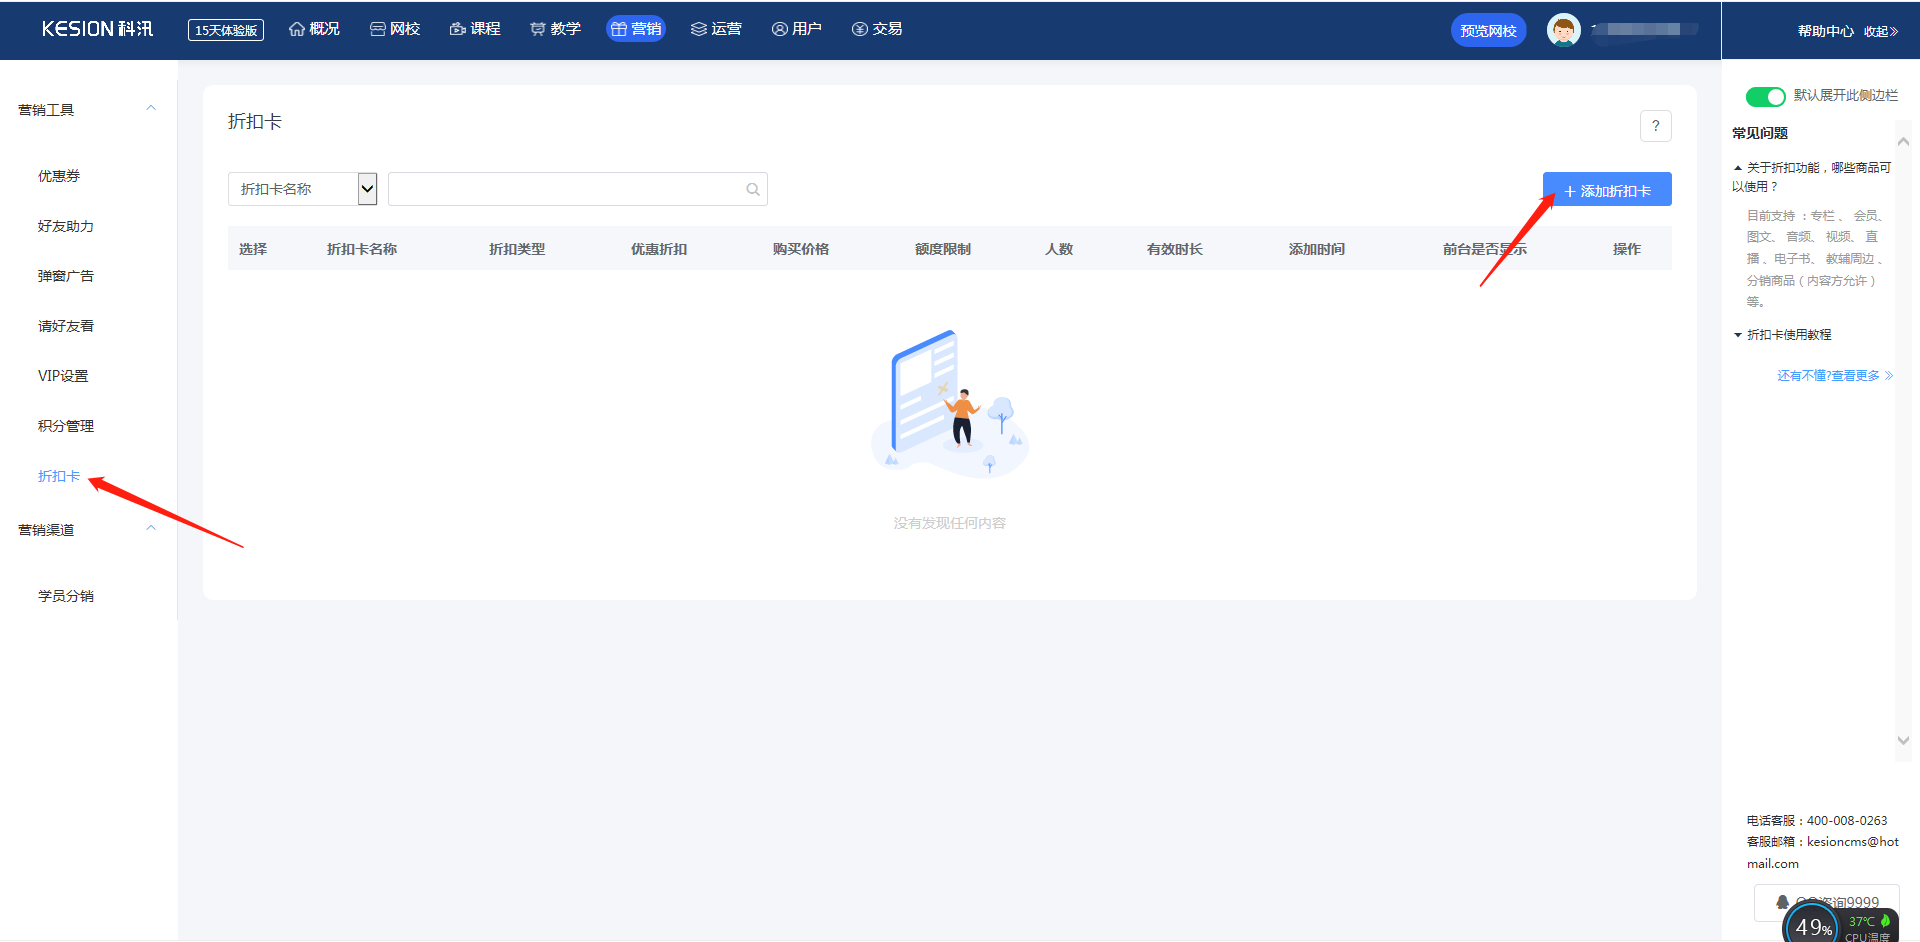Open the 网校 menu
The image size is (1920, 942).
coord(395,29)
